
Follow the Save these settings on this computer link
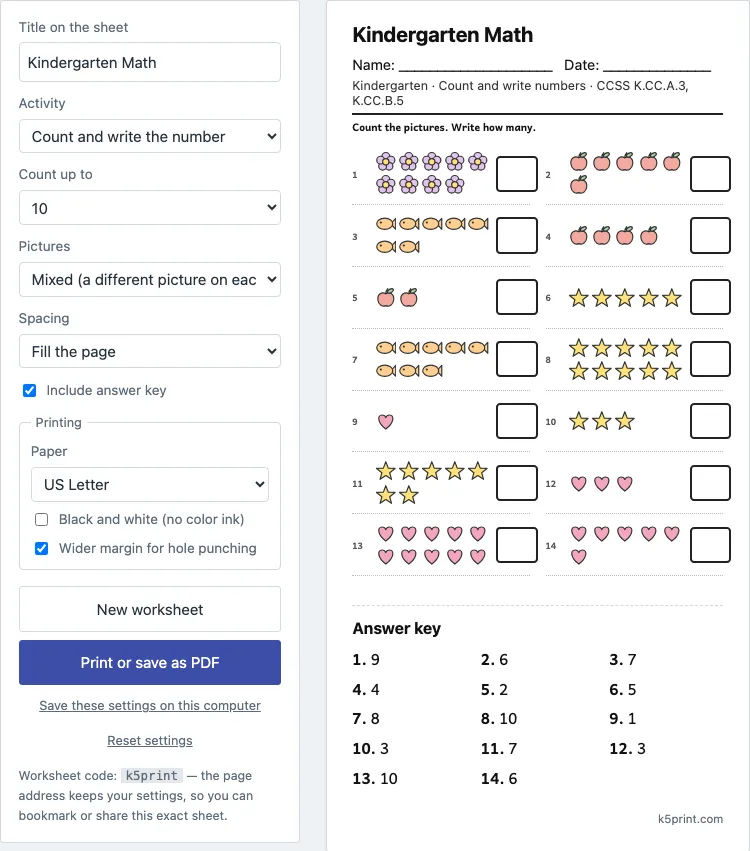click(x=150, y=706)
